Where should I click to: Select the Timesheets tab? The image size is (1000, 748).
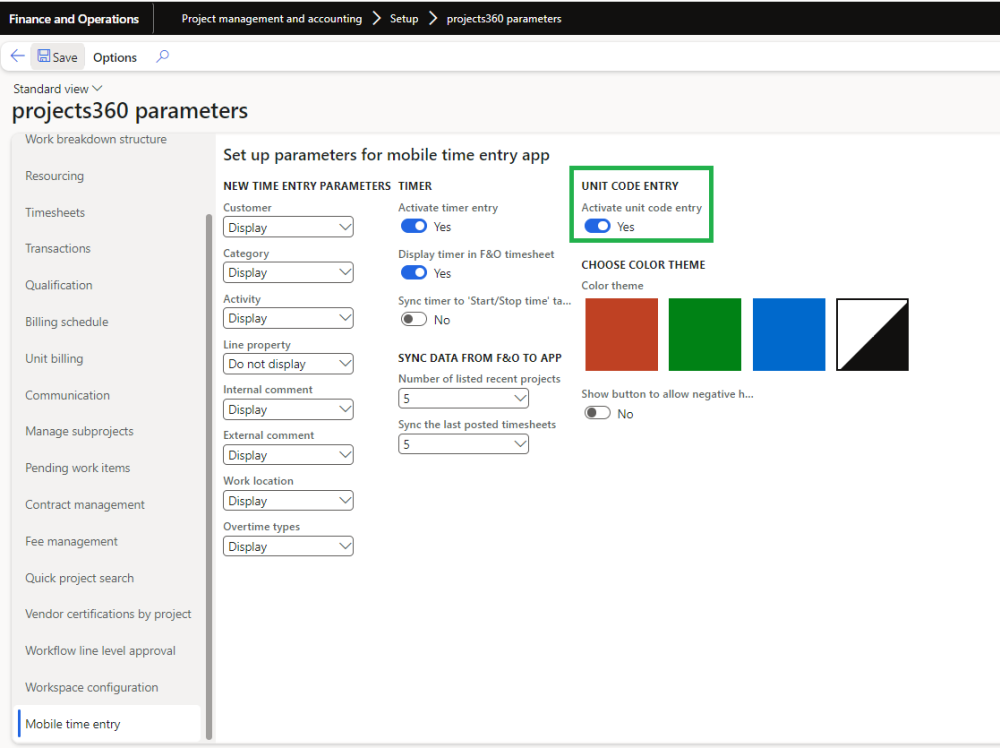tap(55, 212)
